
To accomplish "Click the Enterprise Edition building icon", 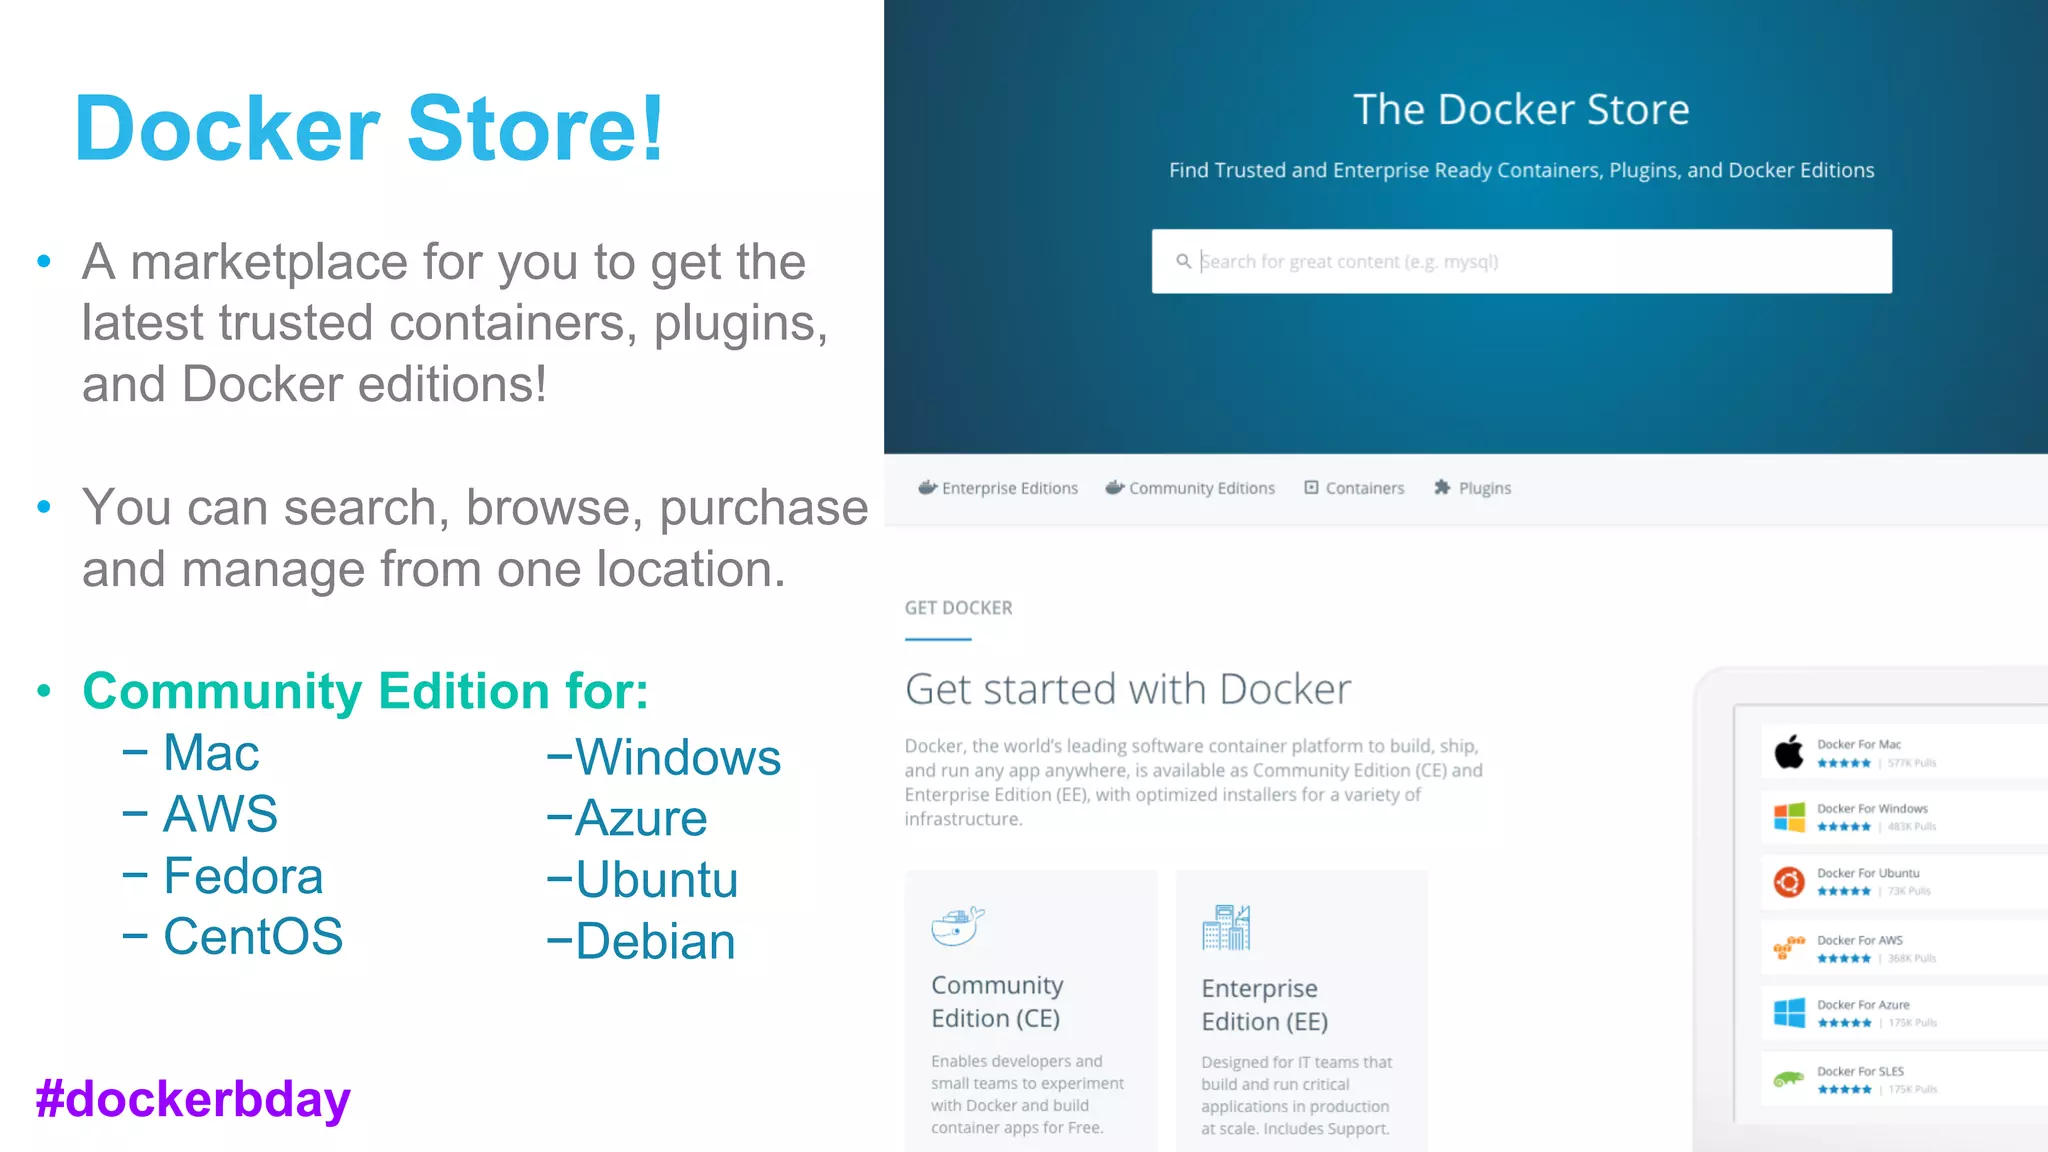I will tap(1226, 927).
